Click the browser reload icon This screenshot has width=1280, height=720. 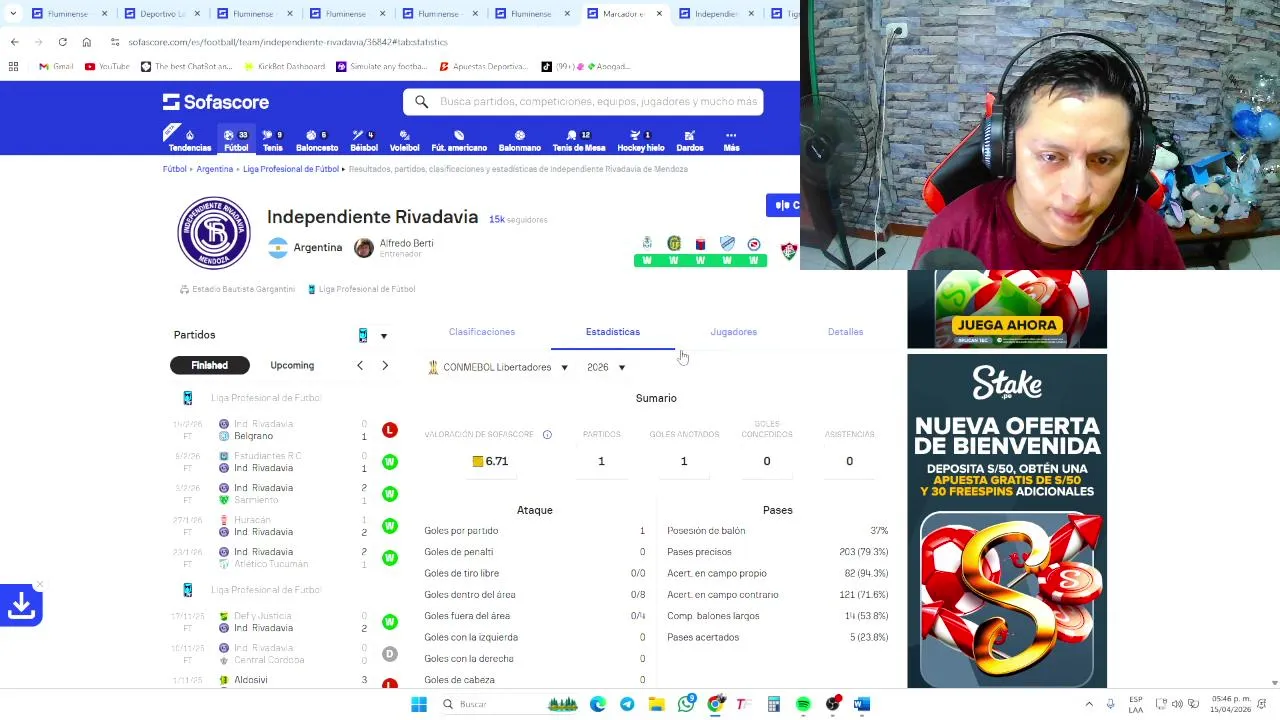pyautogui.click(x=62, y=42)
